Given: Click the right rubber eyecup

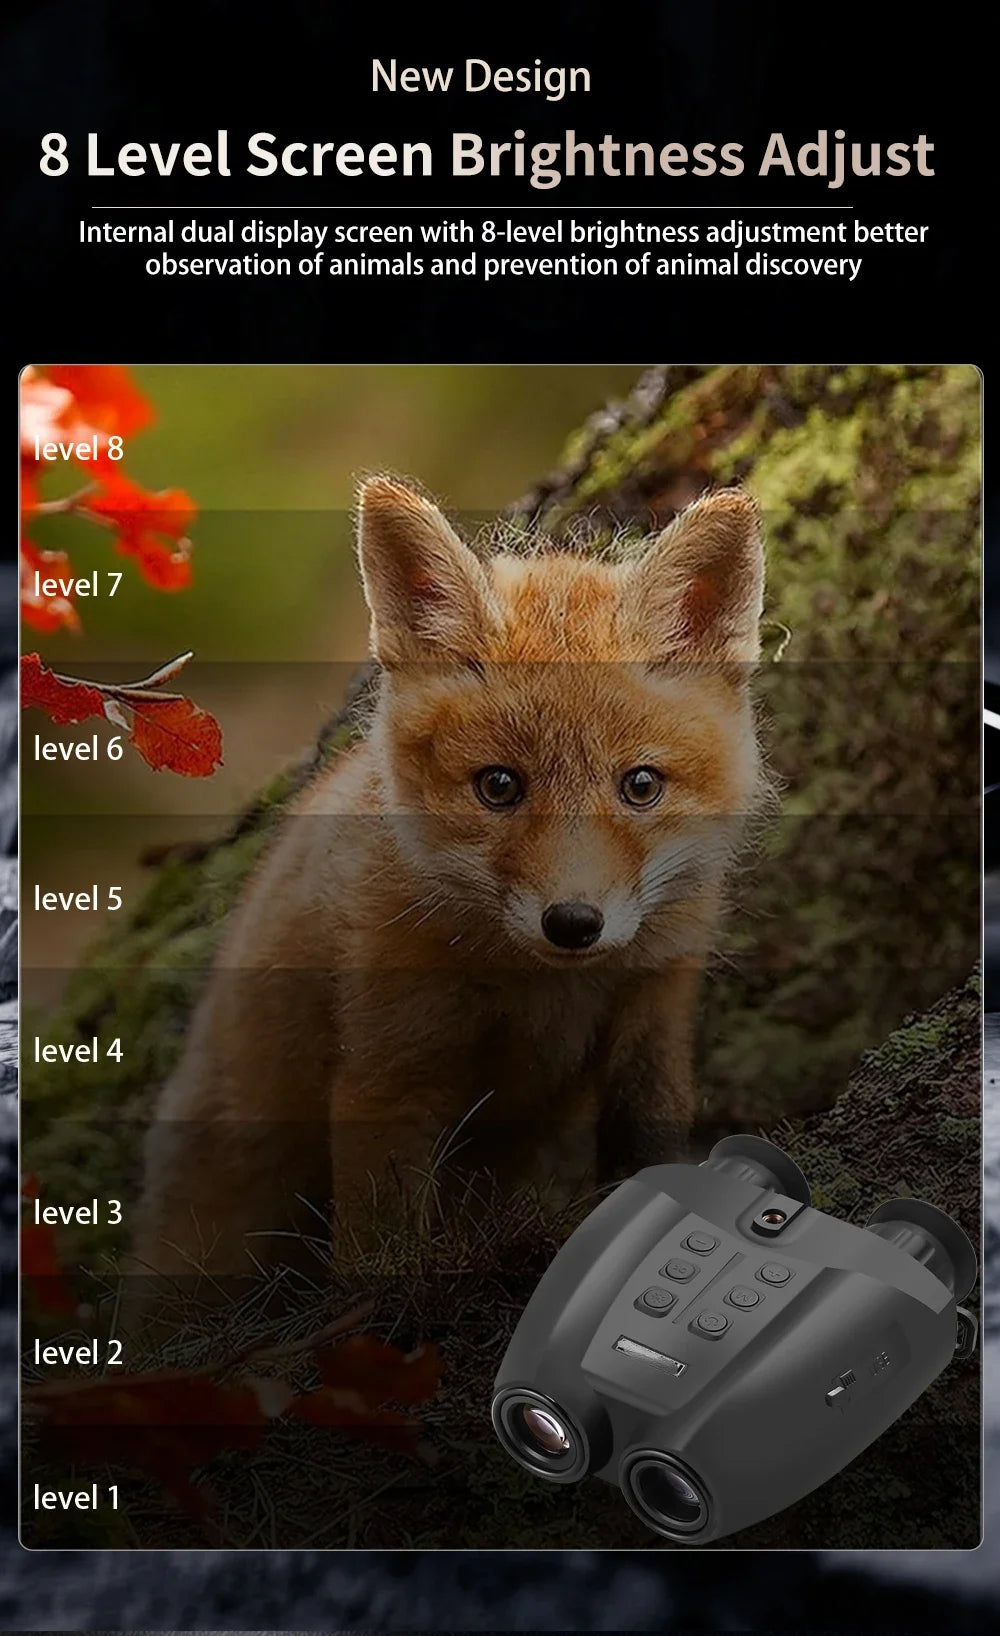Looking at the screenshot, I should 924,1240.
